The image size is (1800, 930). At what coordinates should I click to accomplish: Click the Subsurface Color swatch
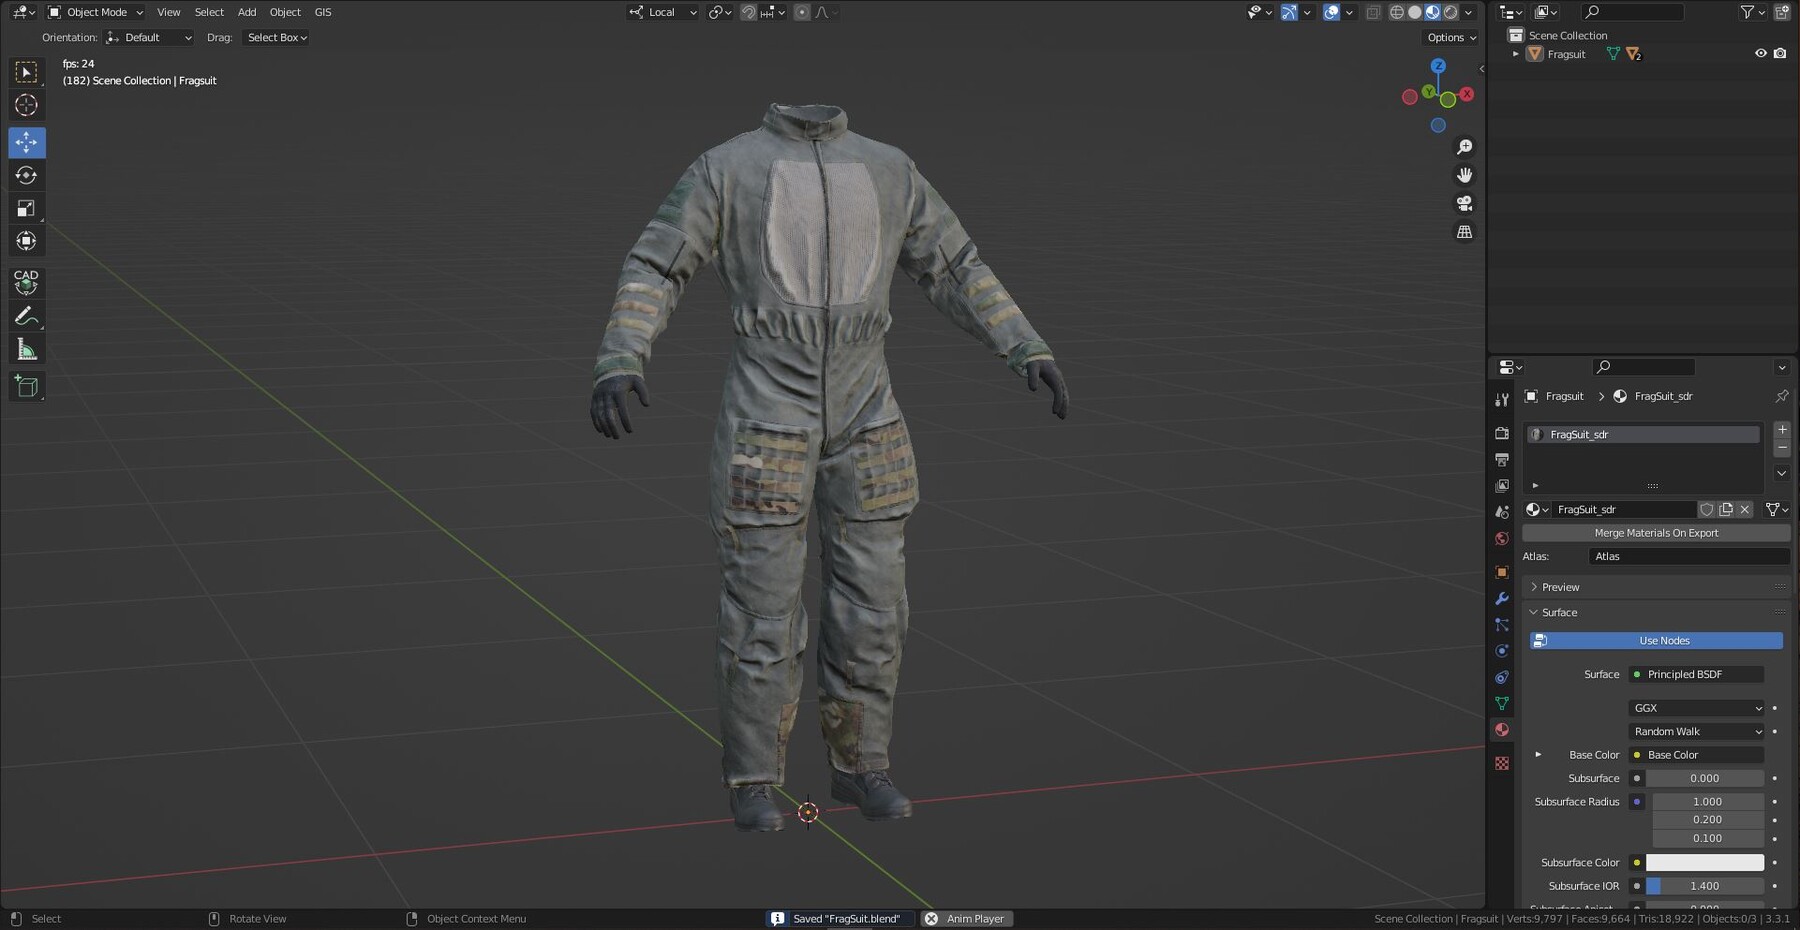click(x=1705, y=862)
